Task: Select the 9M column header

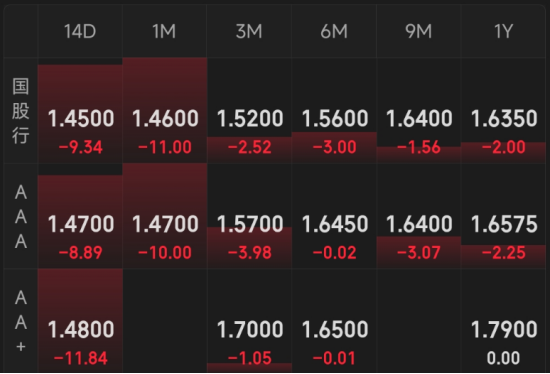Action: tap(418, 31)
